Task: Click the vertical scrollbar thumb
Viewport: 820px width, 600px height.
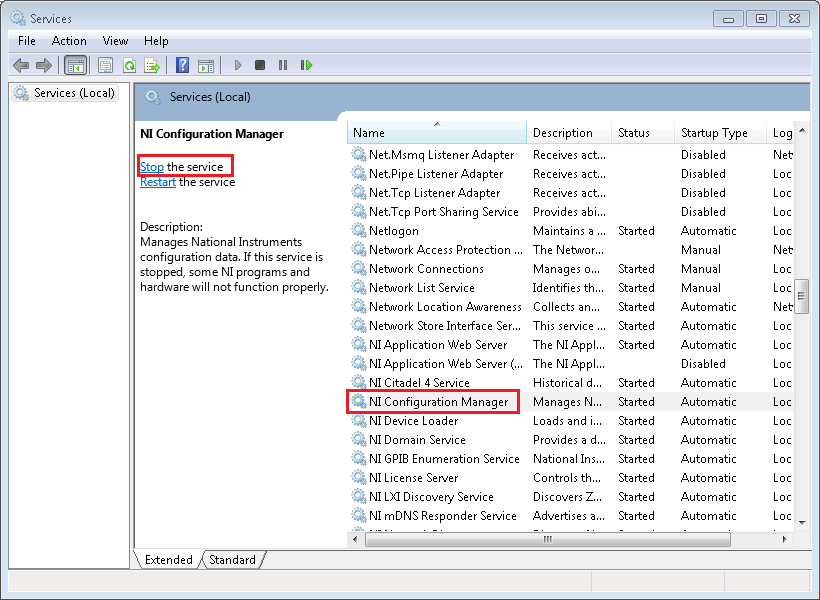Action: click(802, 297)
